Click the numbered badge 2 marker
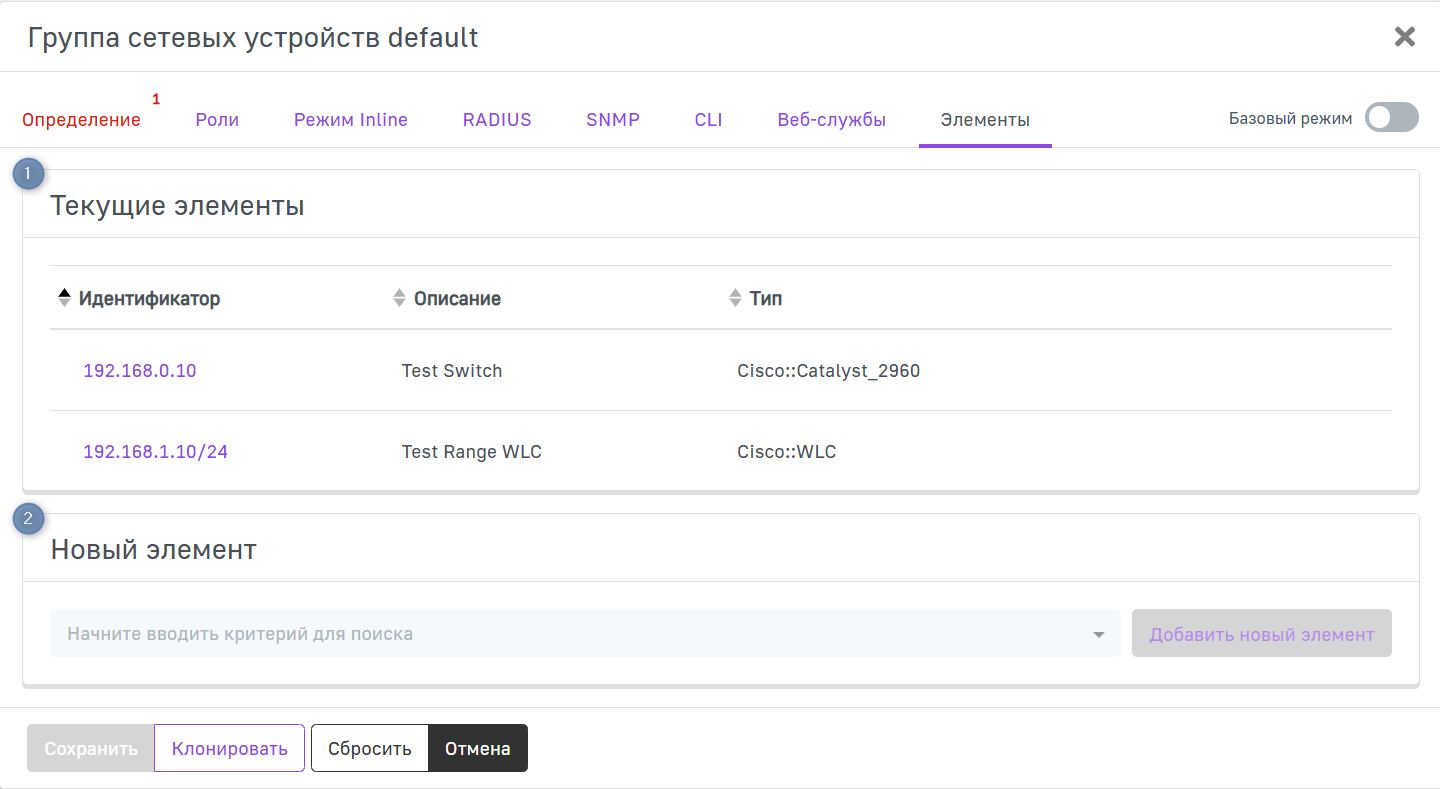1440x789 pixels. click(x=28, y=518)
